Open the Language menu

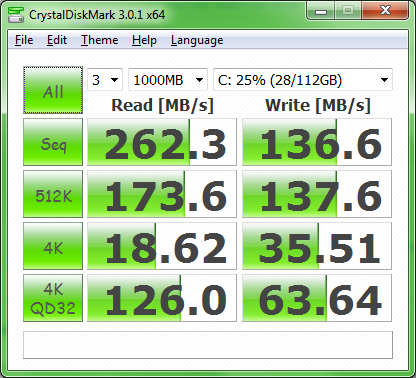tap(197, 40)
